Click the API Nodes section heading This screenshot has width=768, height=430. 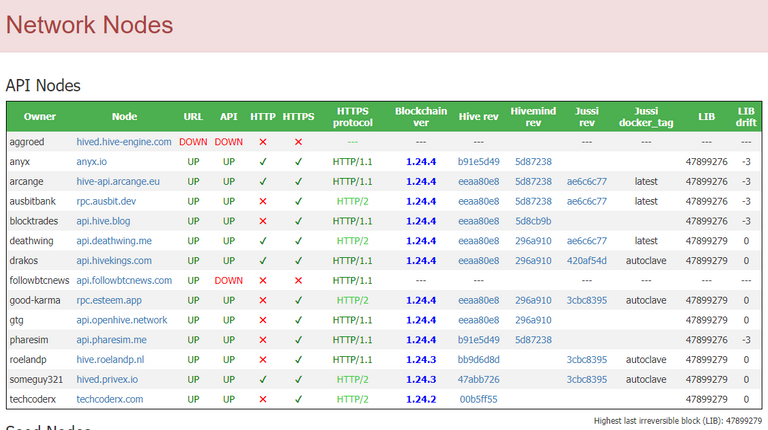point(43,85)
